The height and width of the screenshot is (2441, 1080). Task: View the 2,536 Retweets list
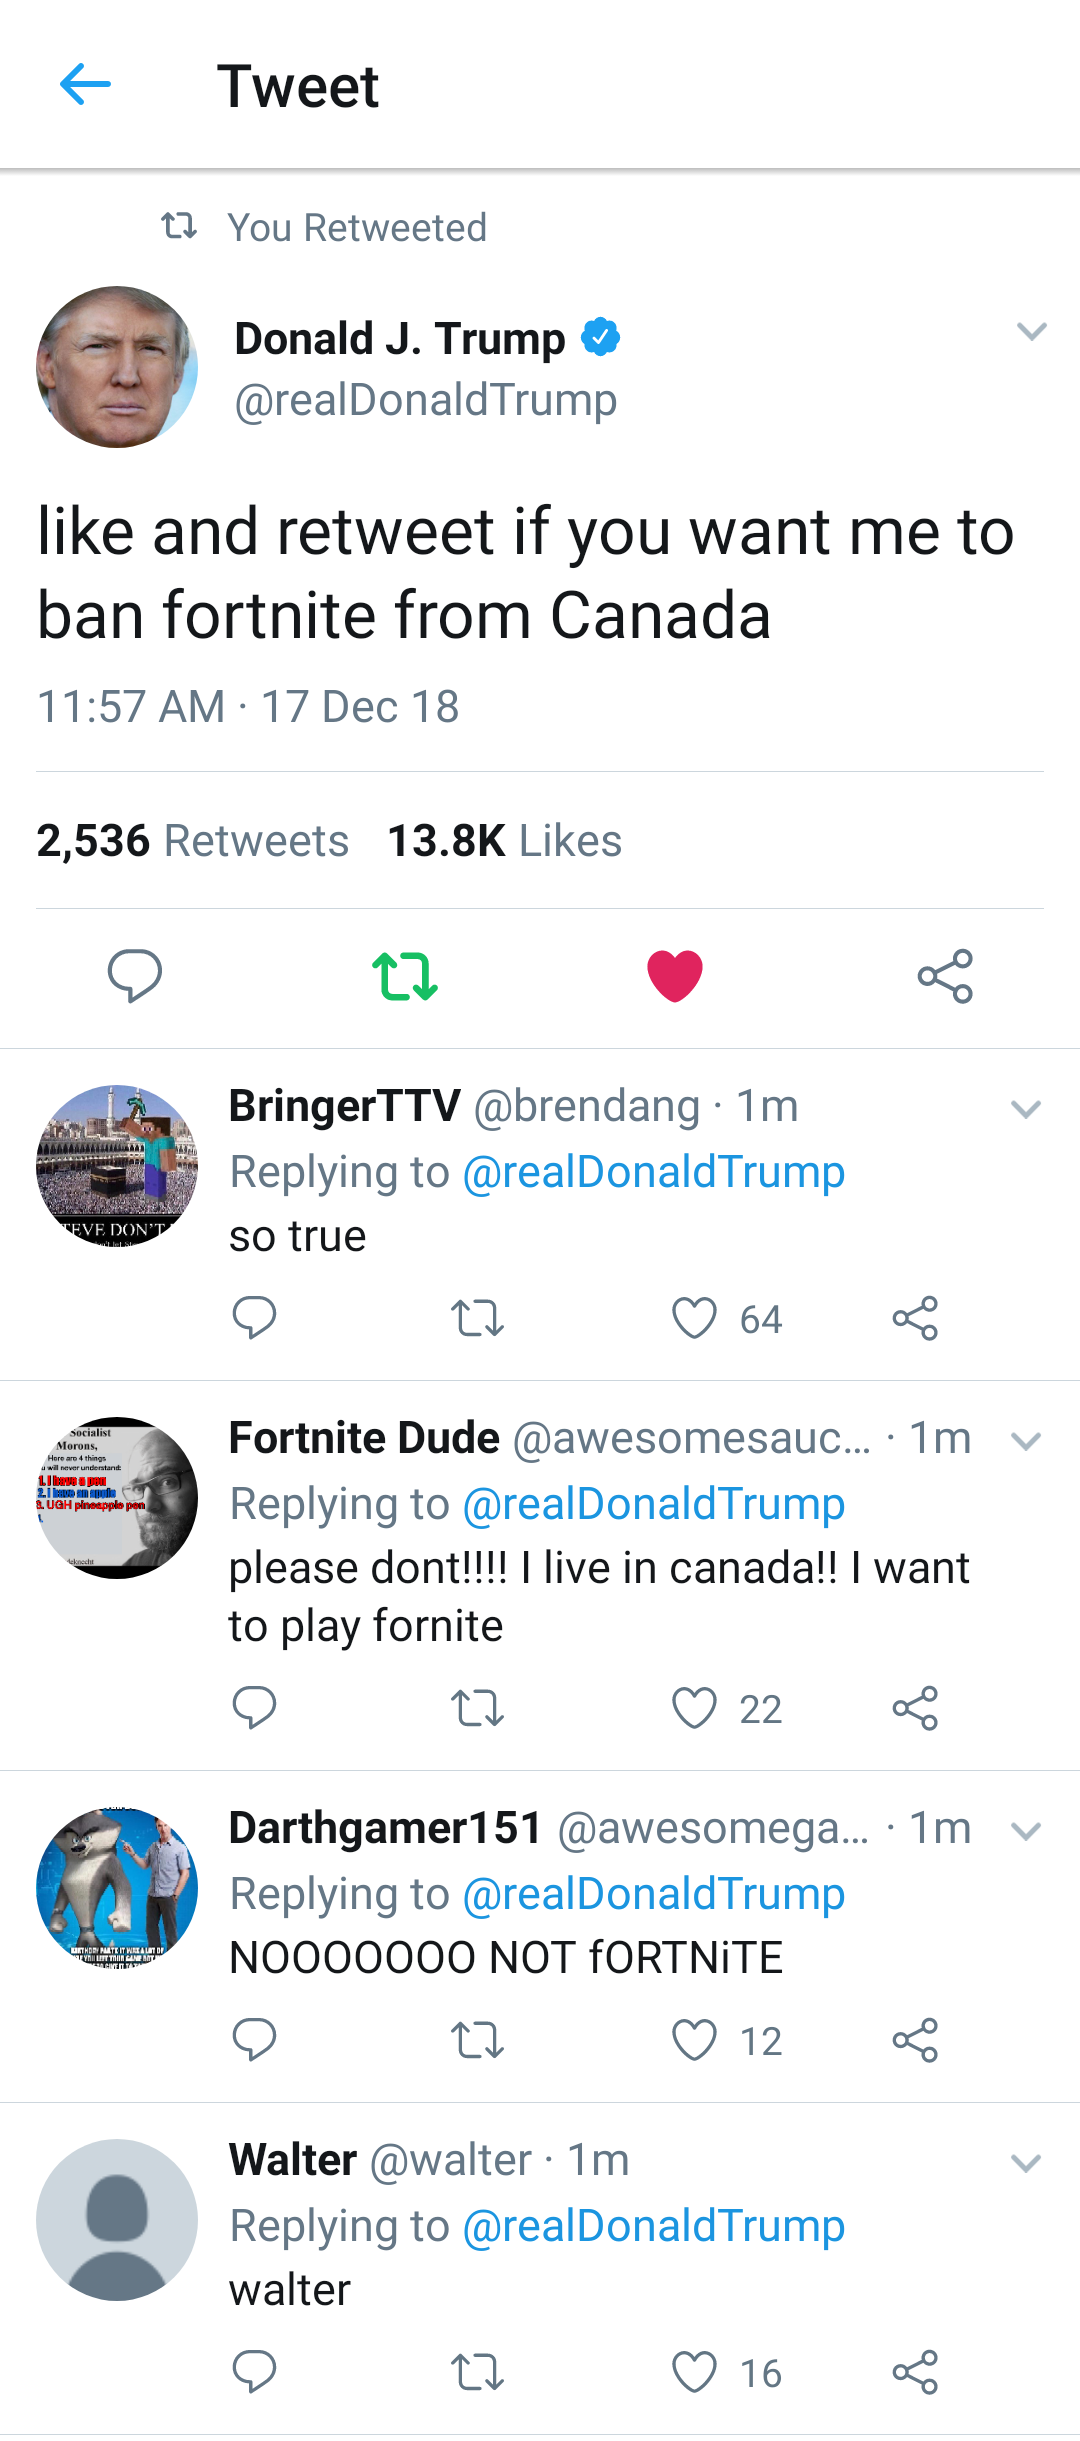point(193,841)
